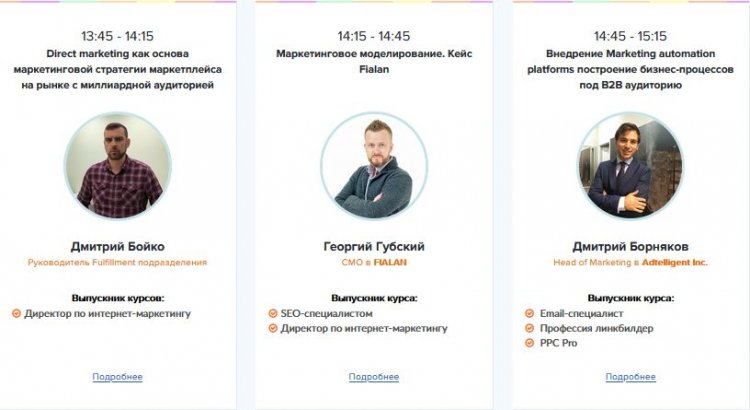The image size is (750, 410).
Task: Click checkmark icon in Дмитрий Бойко's course list
Action: (16, 314)
